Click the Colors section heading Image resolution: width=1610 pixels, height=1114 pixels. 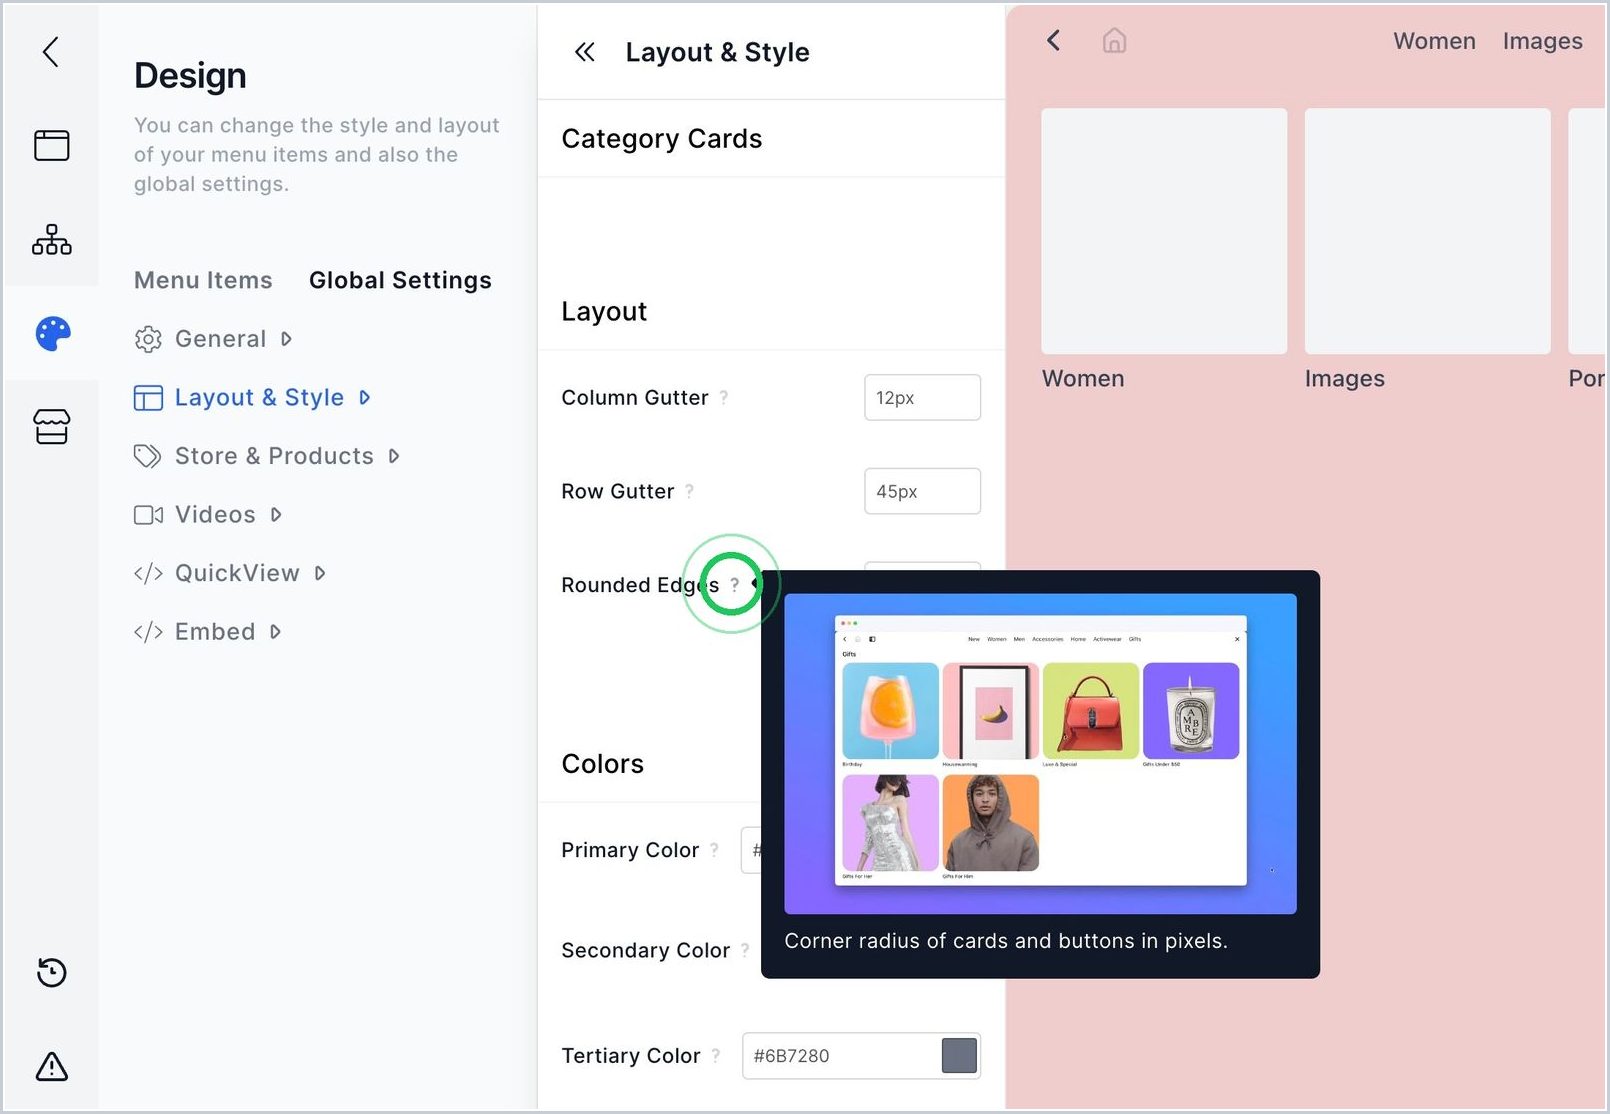(x=602, y=763)
